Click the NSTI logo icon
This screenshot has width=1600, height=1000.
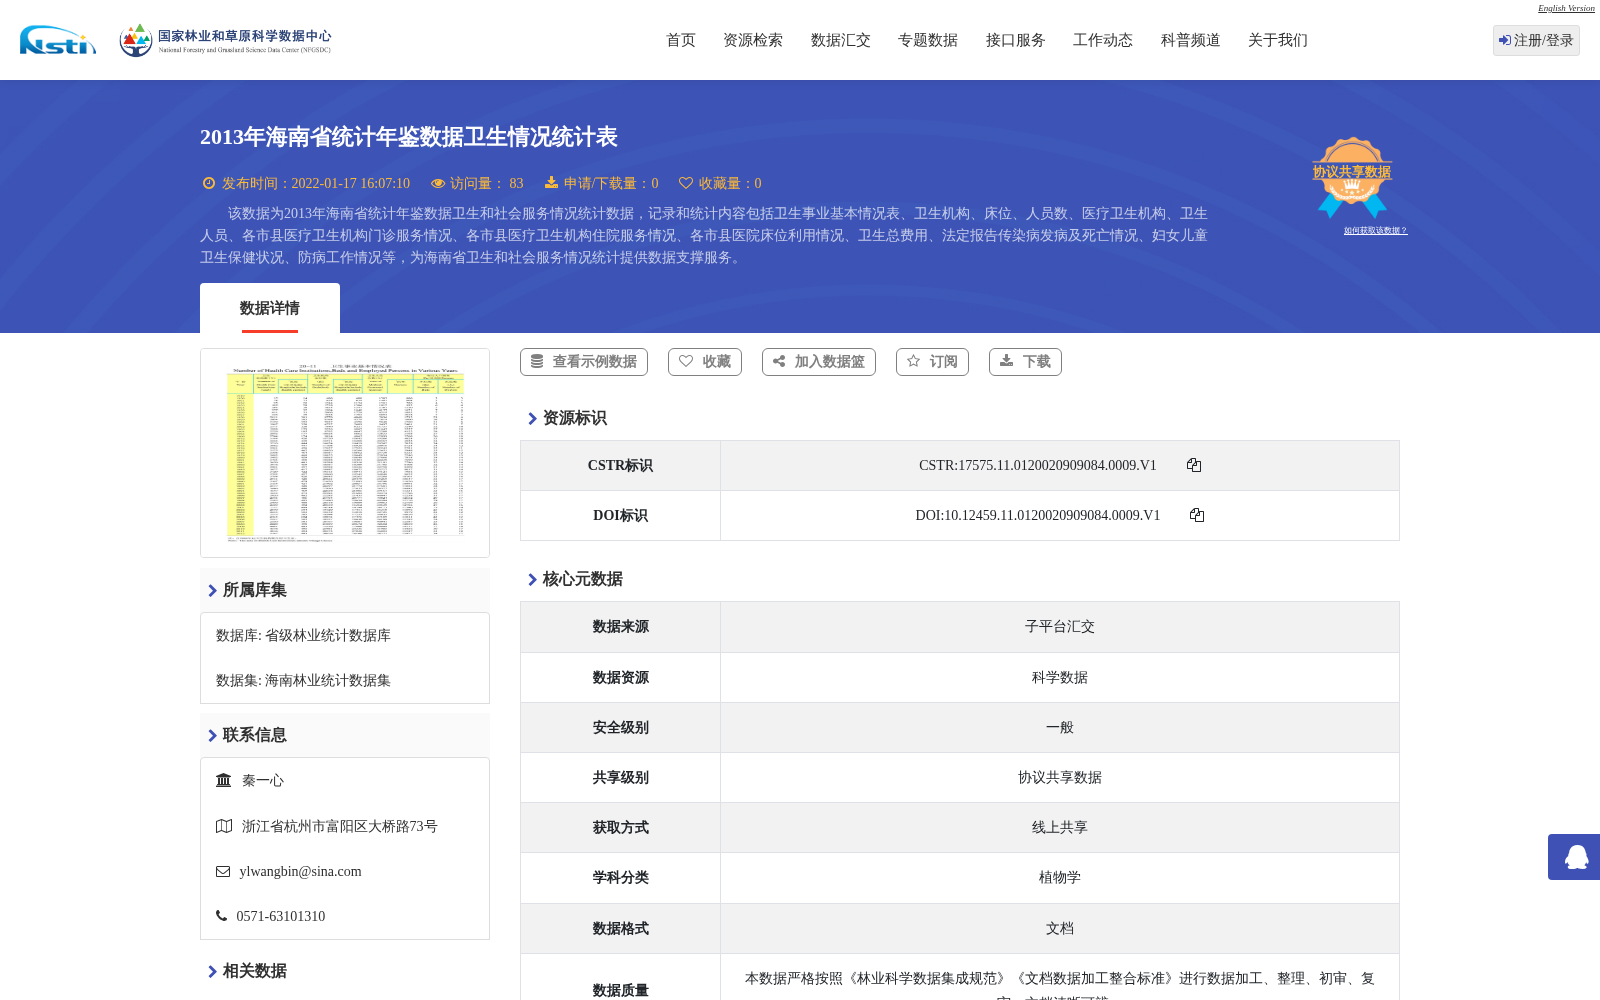click(58, 40)
